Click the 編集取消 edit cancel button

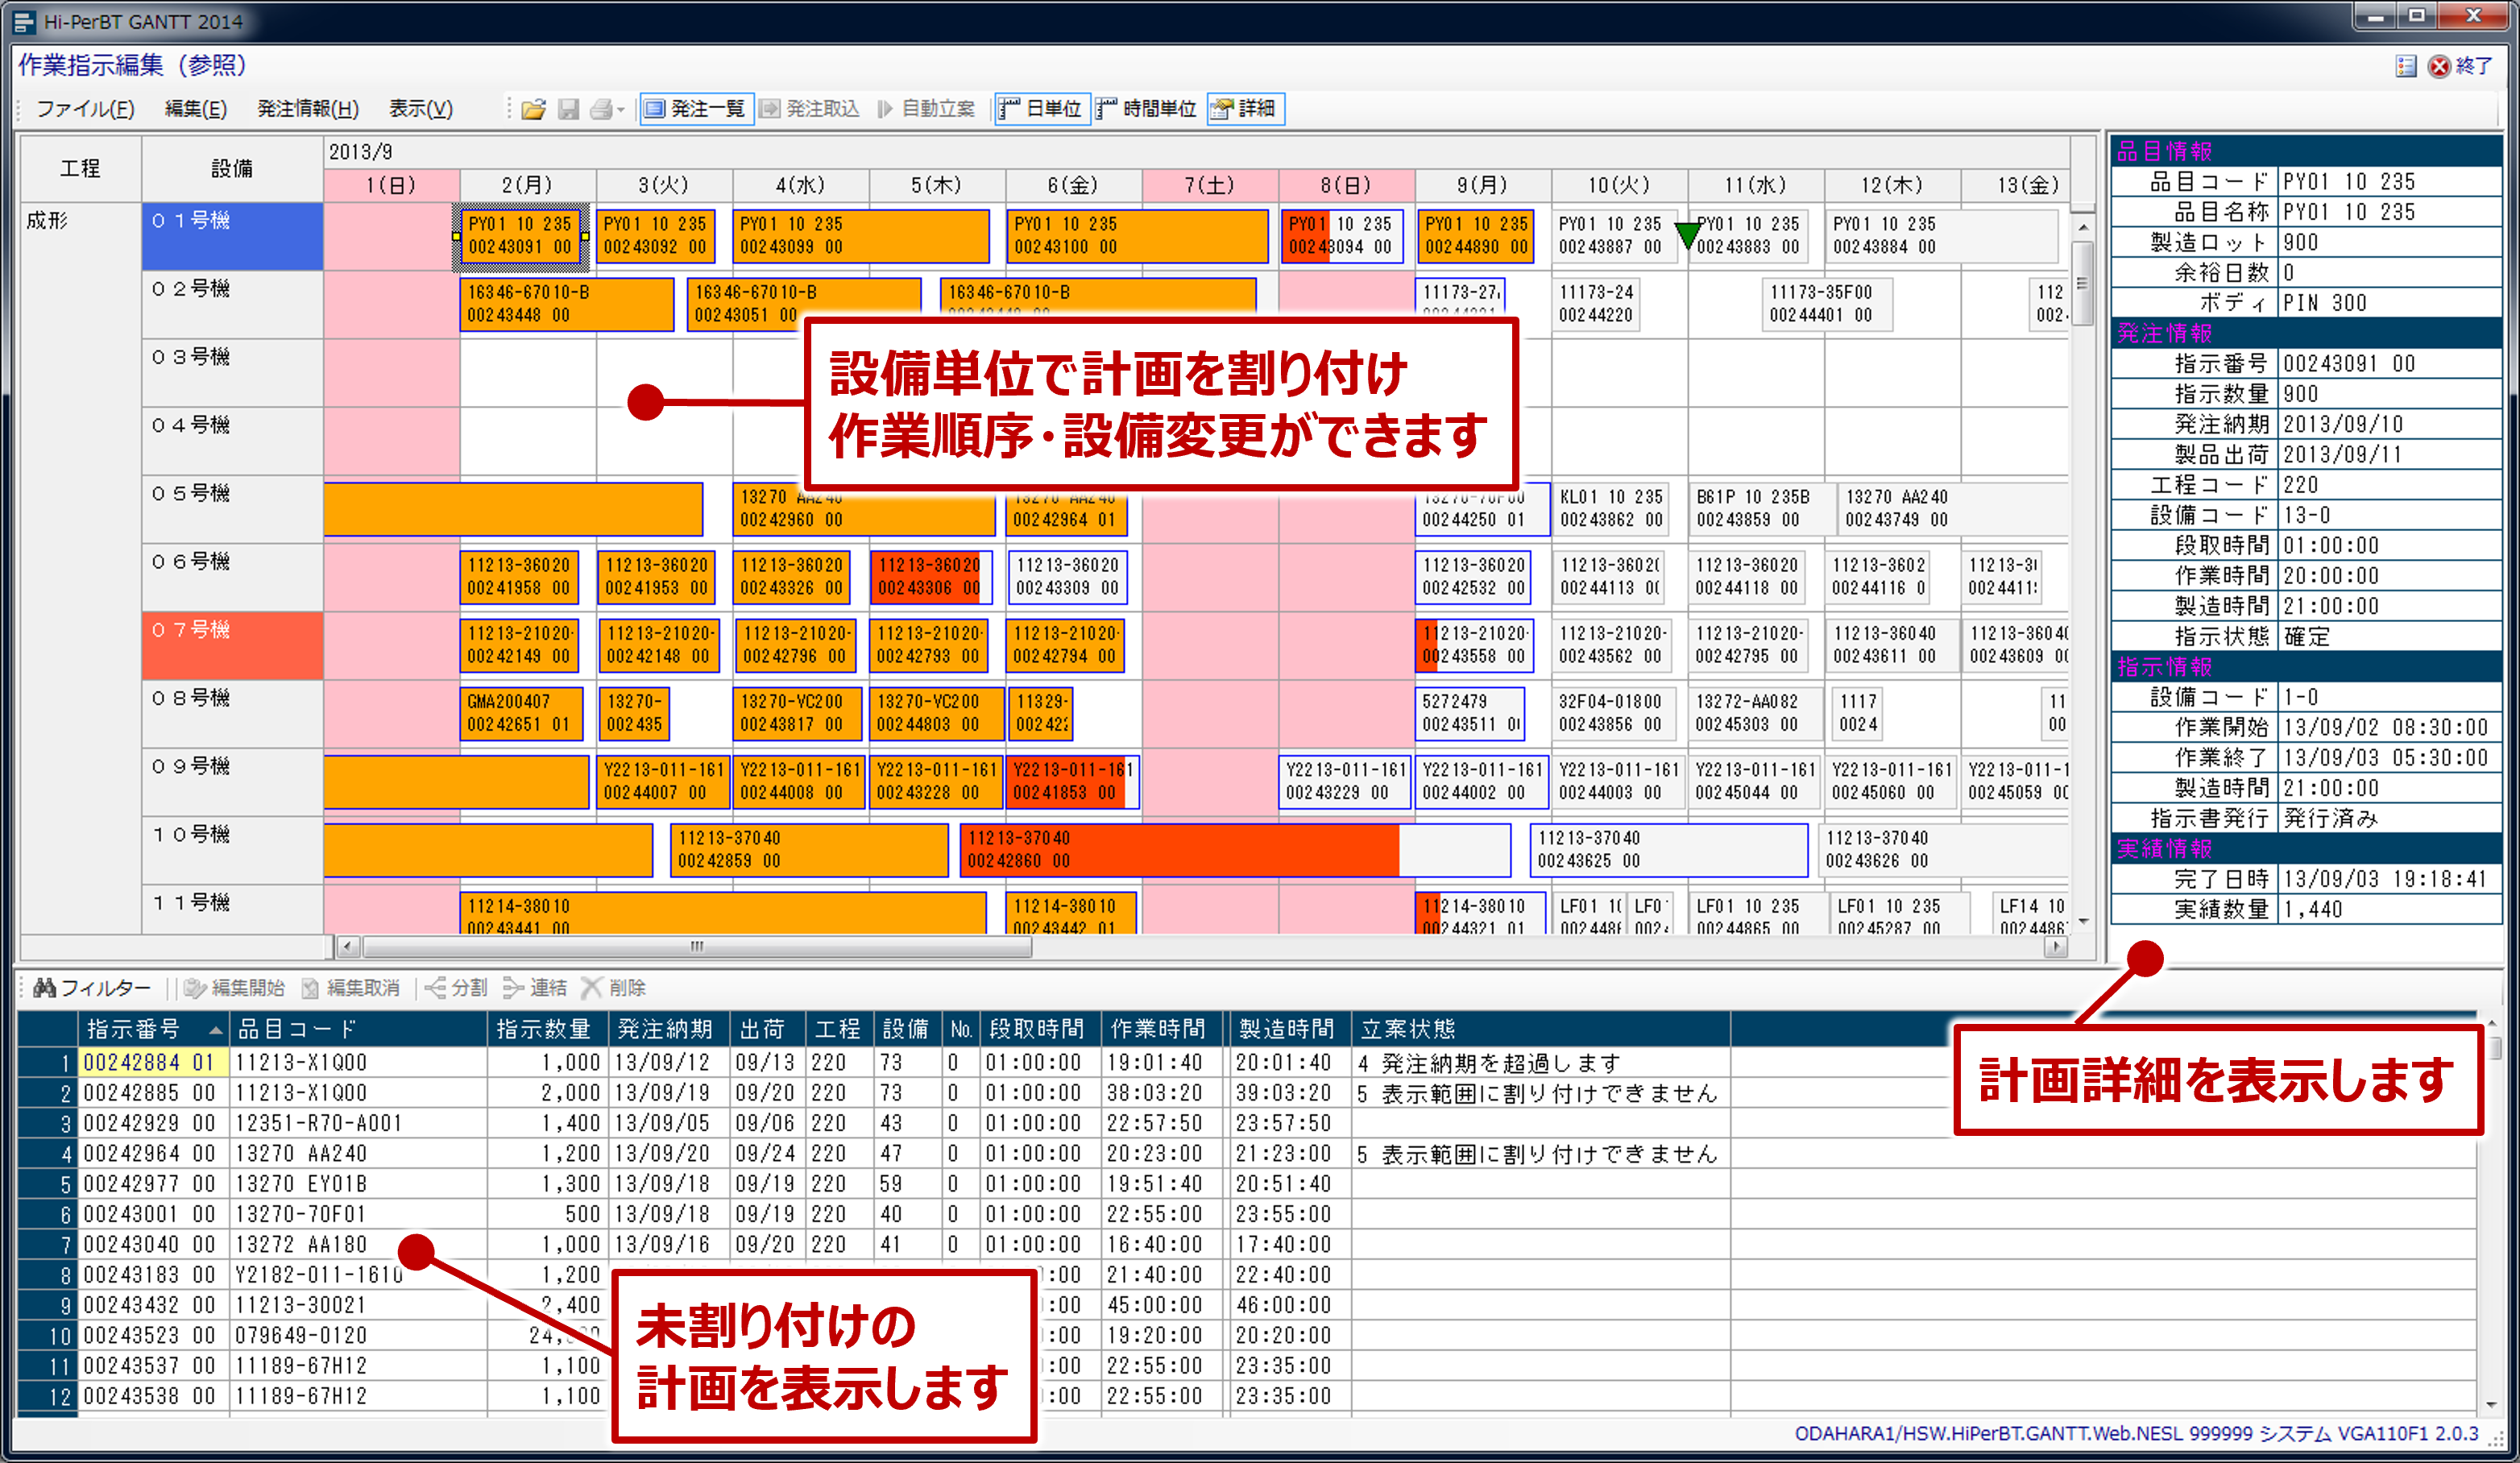[x=351, y=988]
